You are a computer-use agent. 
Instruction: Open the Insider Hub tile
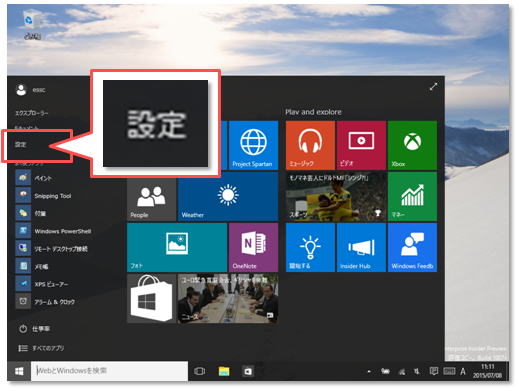click(361, 247)
